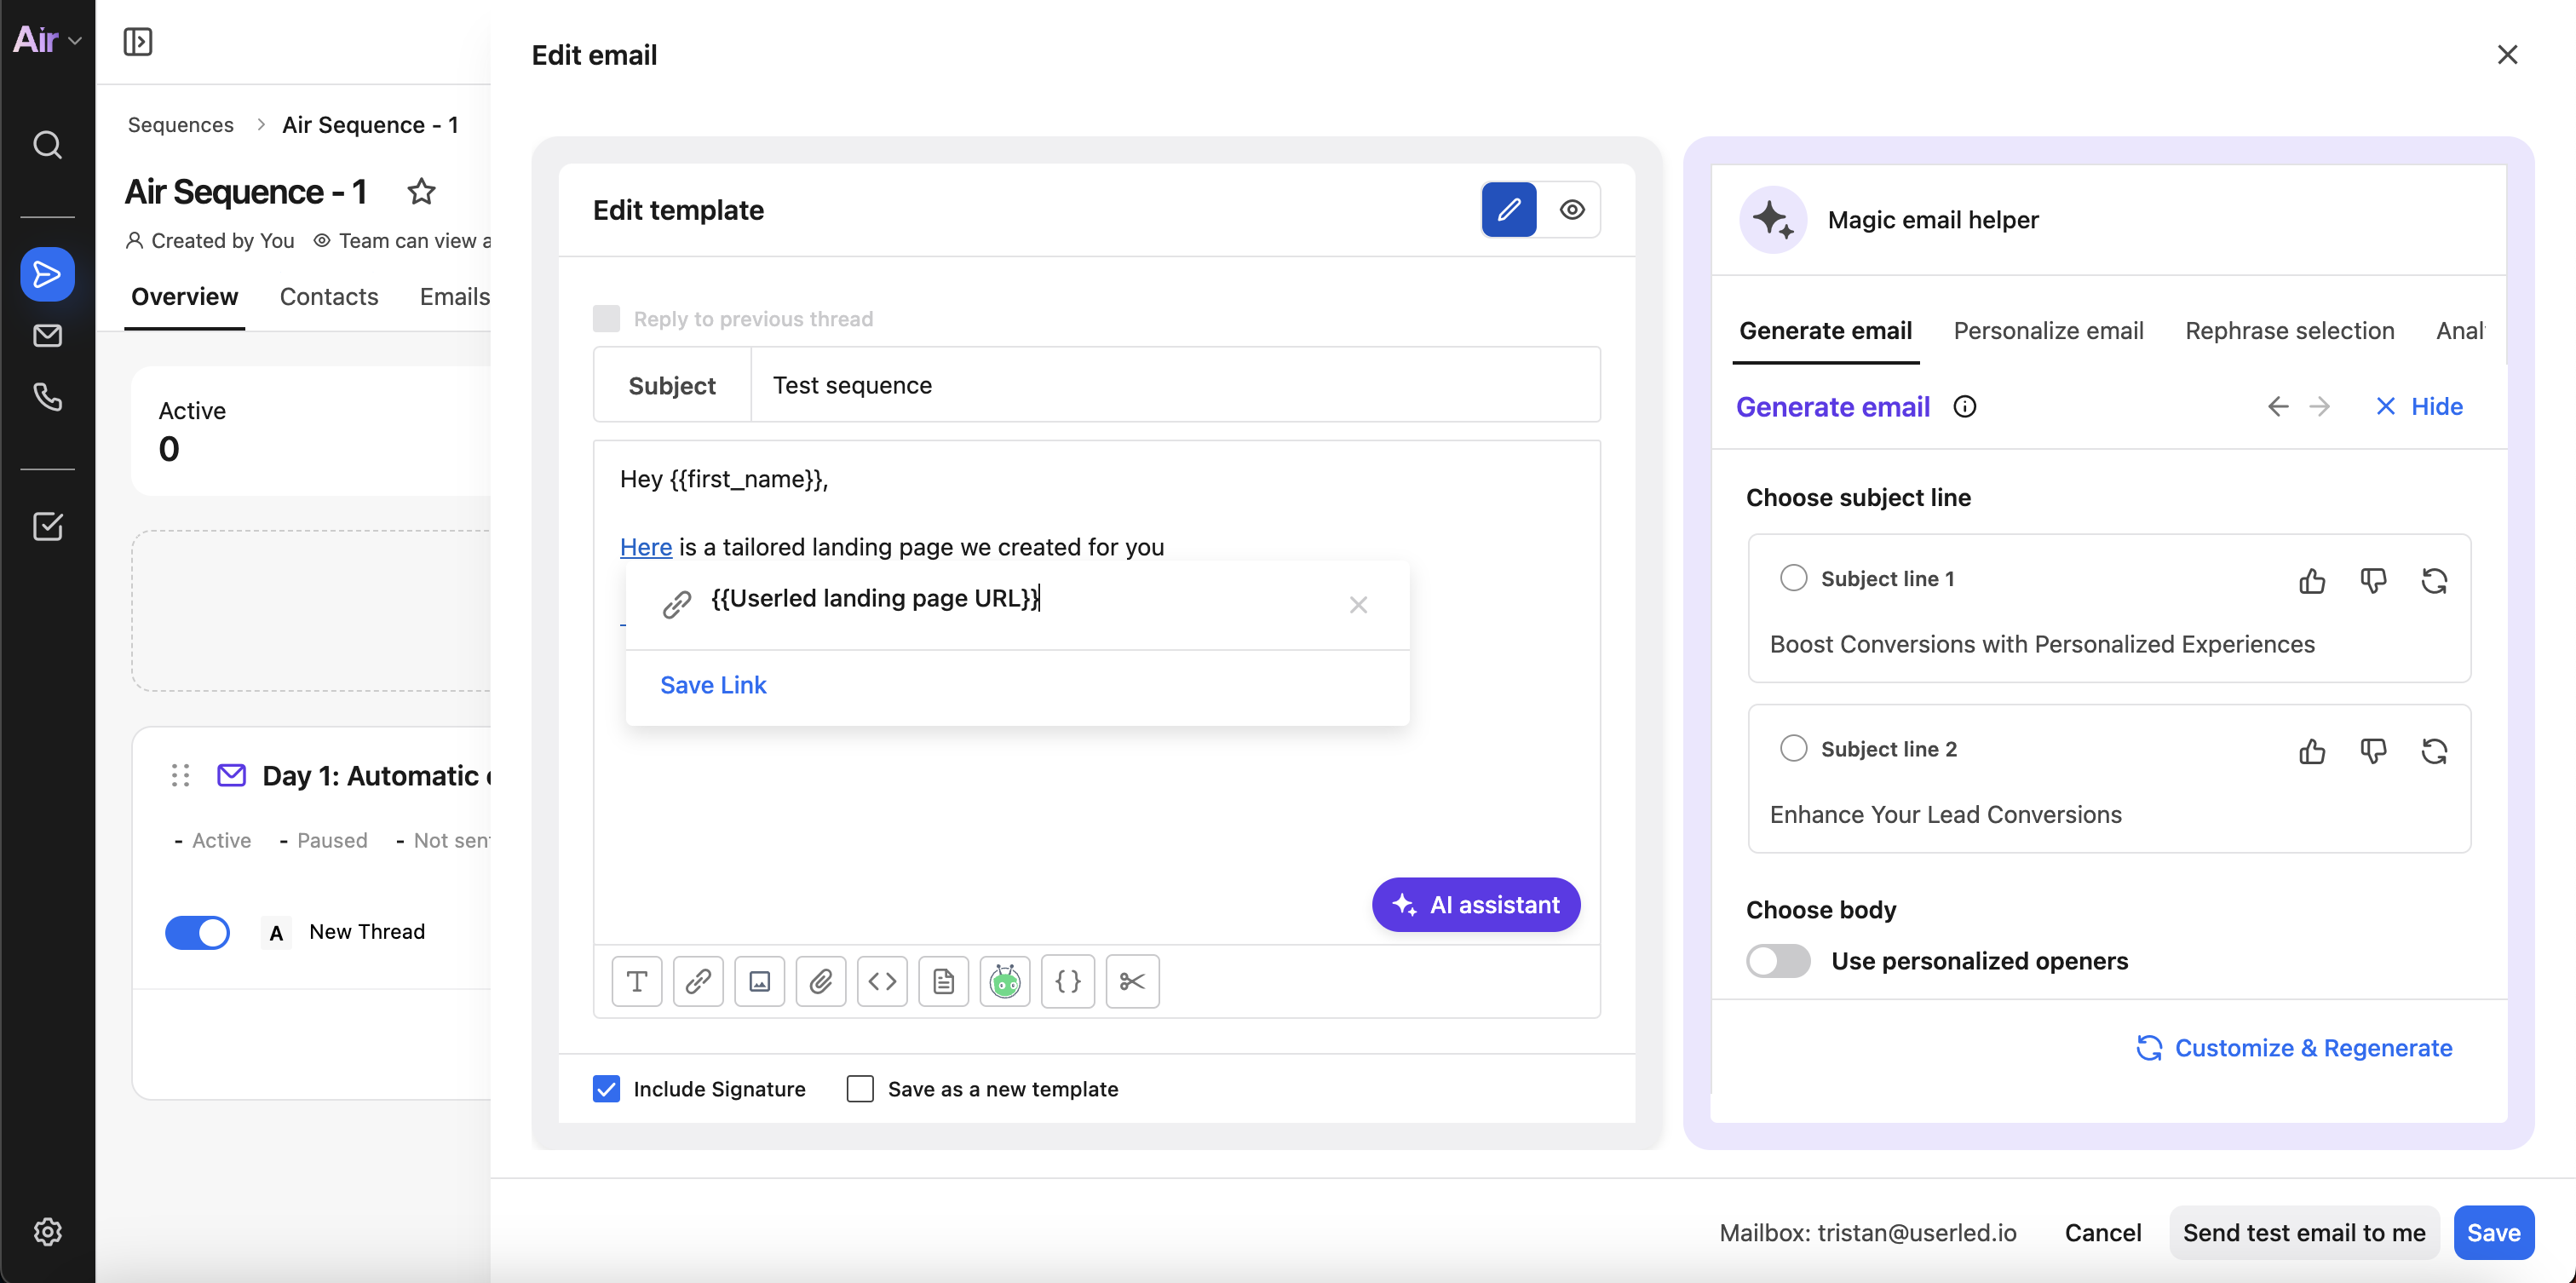
Task: Open the Personalize email tab
Action: pos(2048,331)
